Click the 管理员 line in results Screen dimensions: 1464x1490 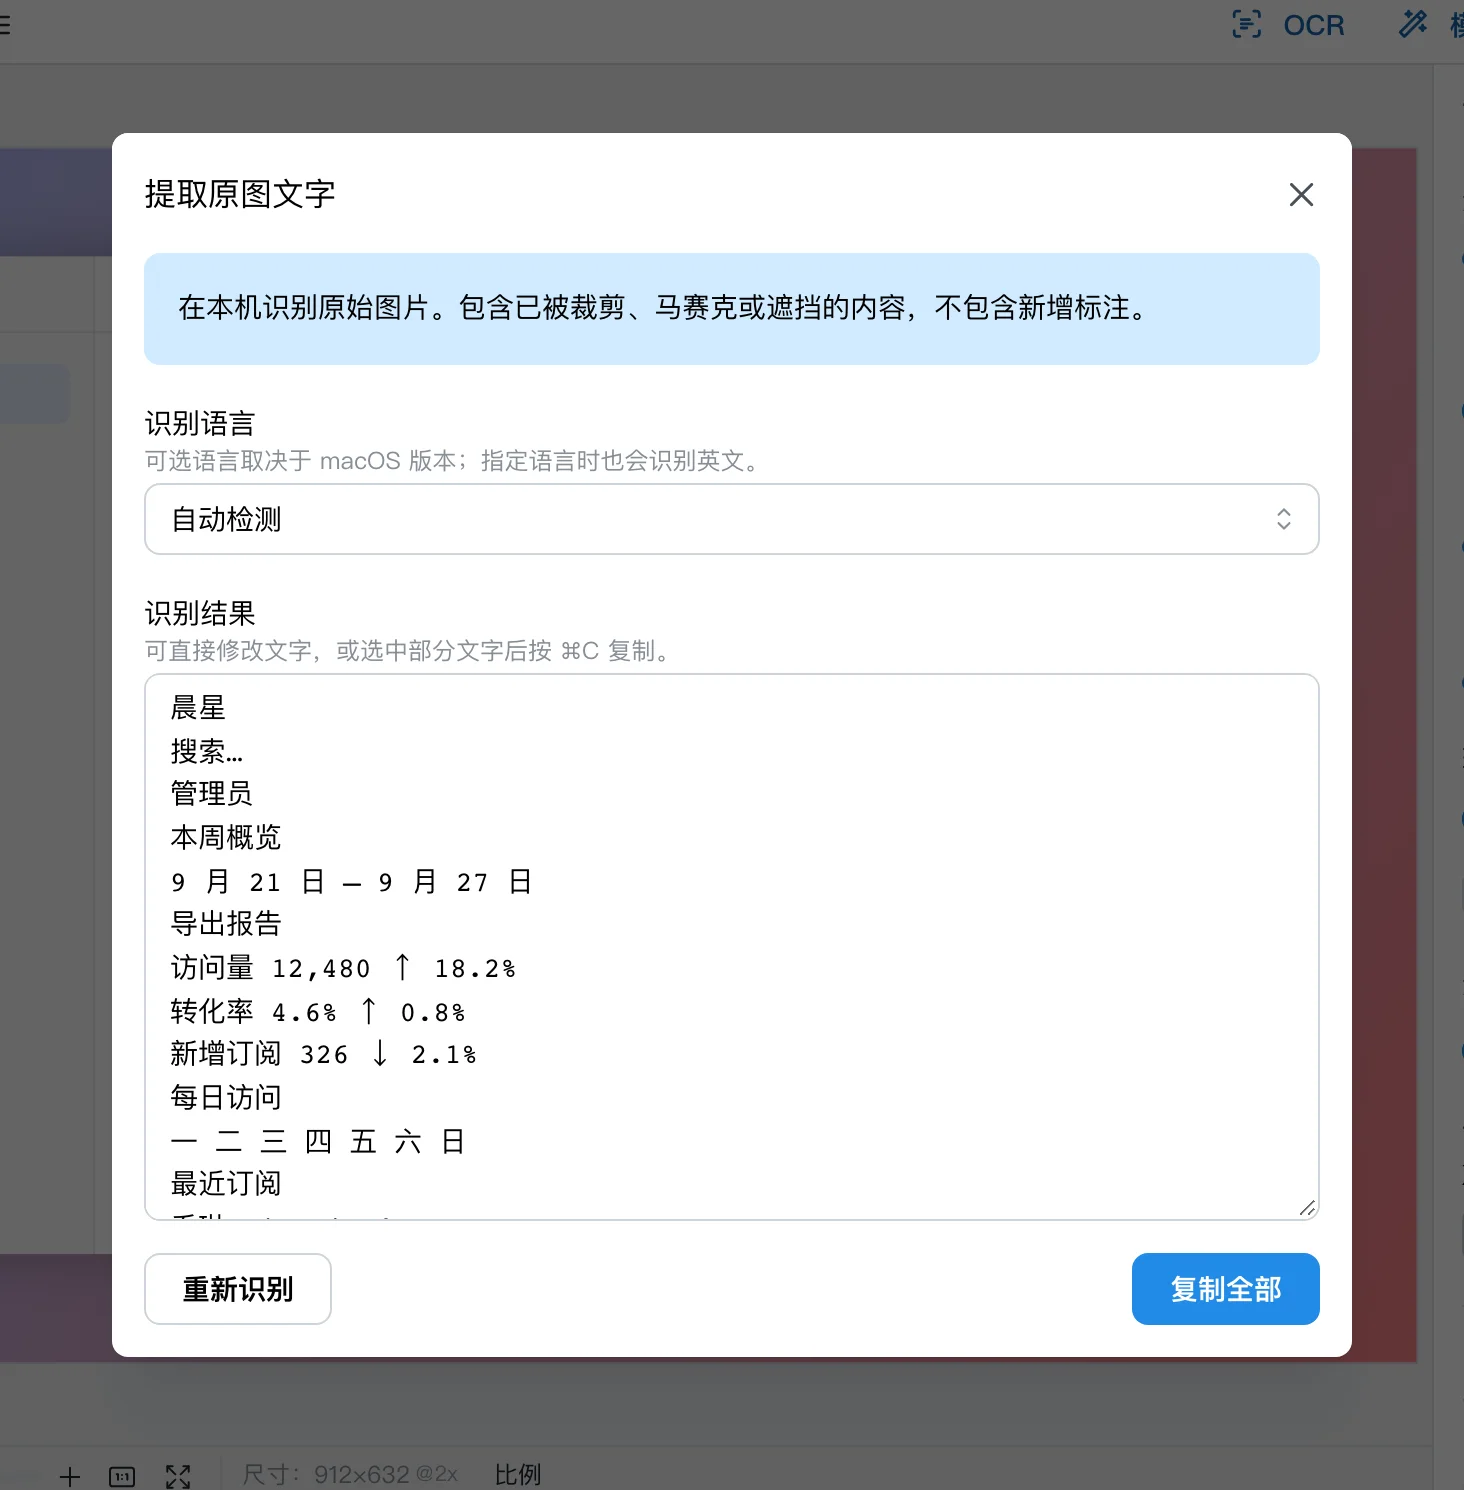click(x=211, y=794)
